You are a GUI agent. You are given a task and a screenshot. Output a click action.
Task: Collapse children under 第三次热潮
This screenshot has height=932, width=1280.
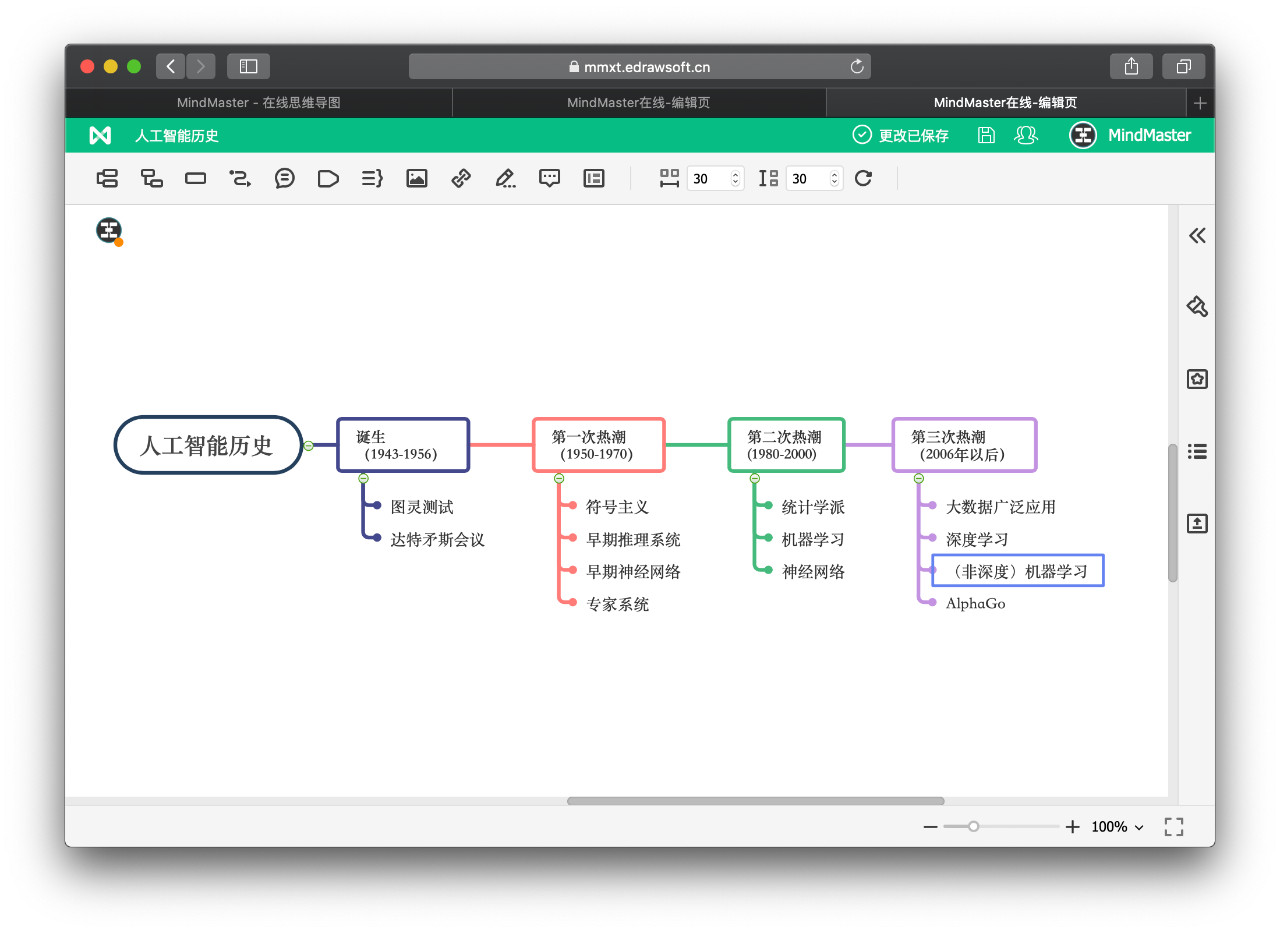pyautogui.click(x=919, y=478)
